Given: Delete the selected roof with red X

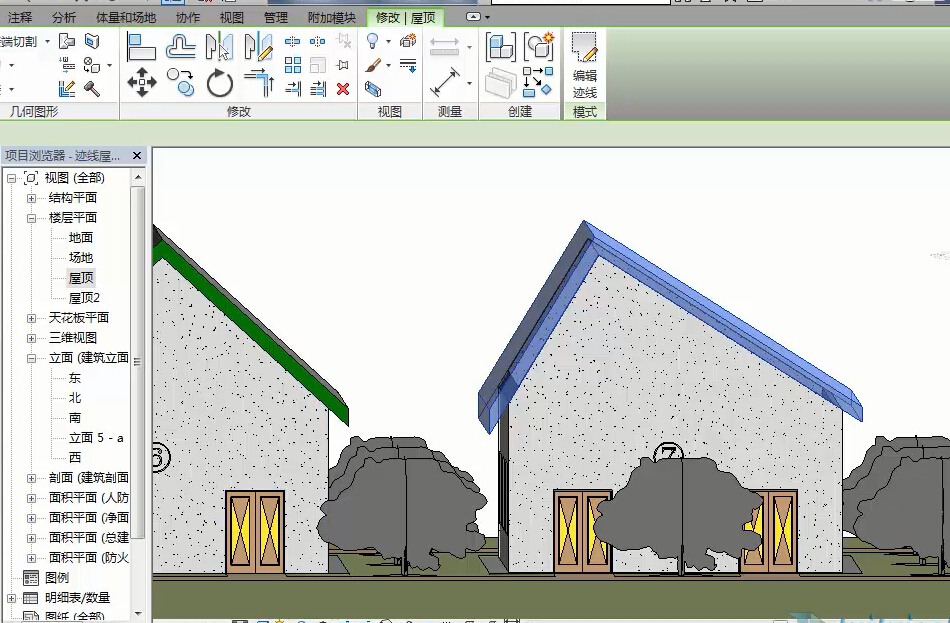Looking at the screenshot, I should [x=343, y=89].
